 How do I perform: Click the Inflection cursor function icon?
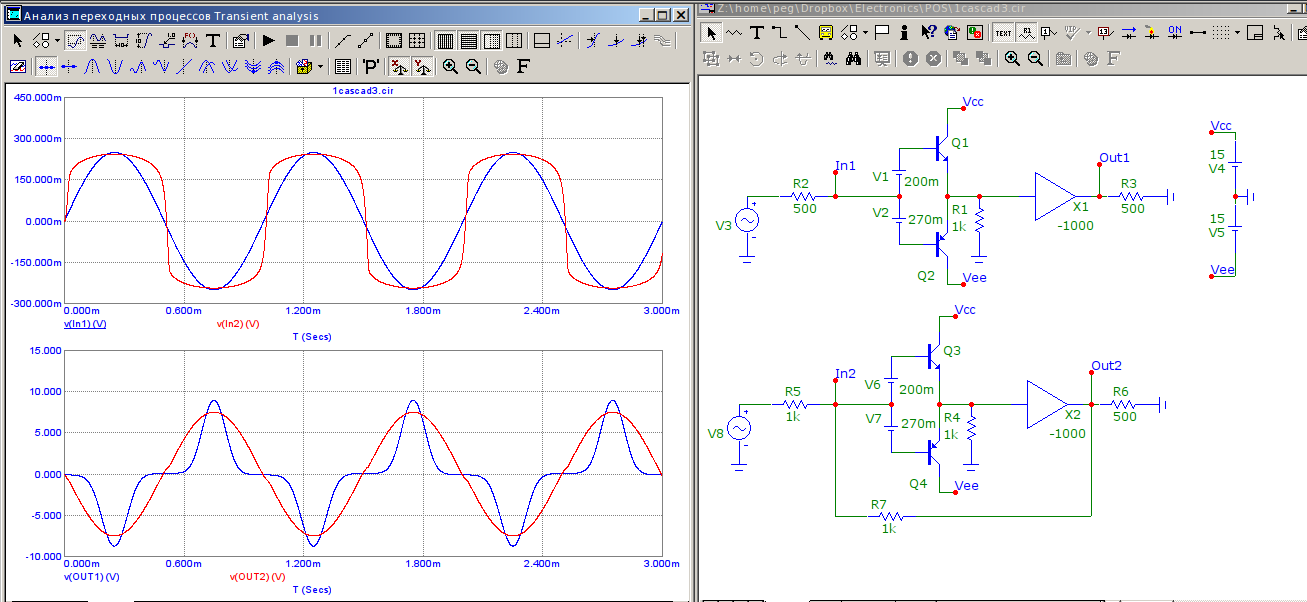coord(184,67)
